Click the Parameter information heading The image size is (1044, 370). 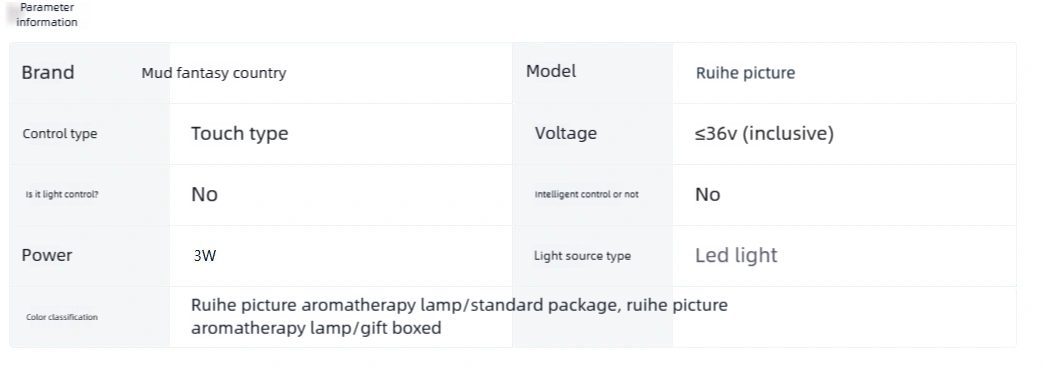coord(47,15)
